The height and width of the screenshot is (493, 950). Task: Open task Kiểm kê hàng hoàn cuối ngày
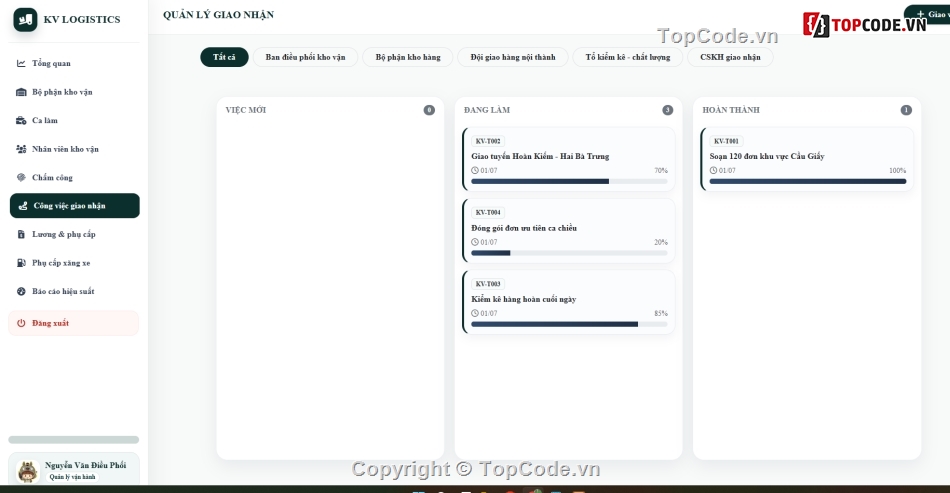568,302
